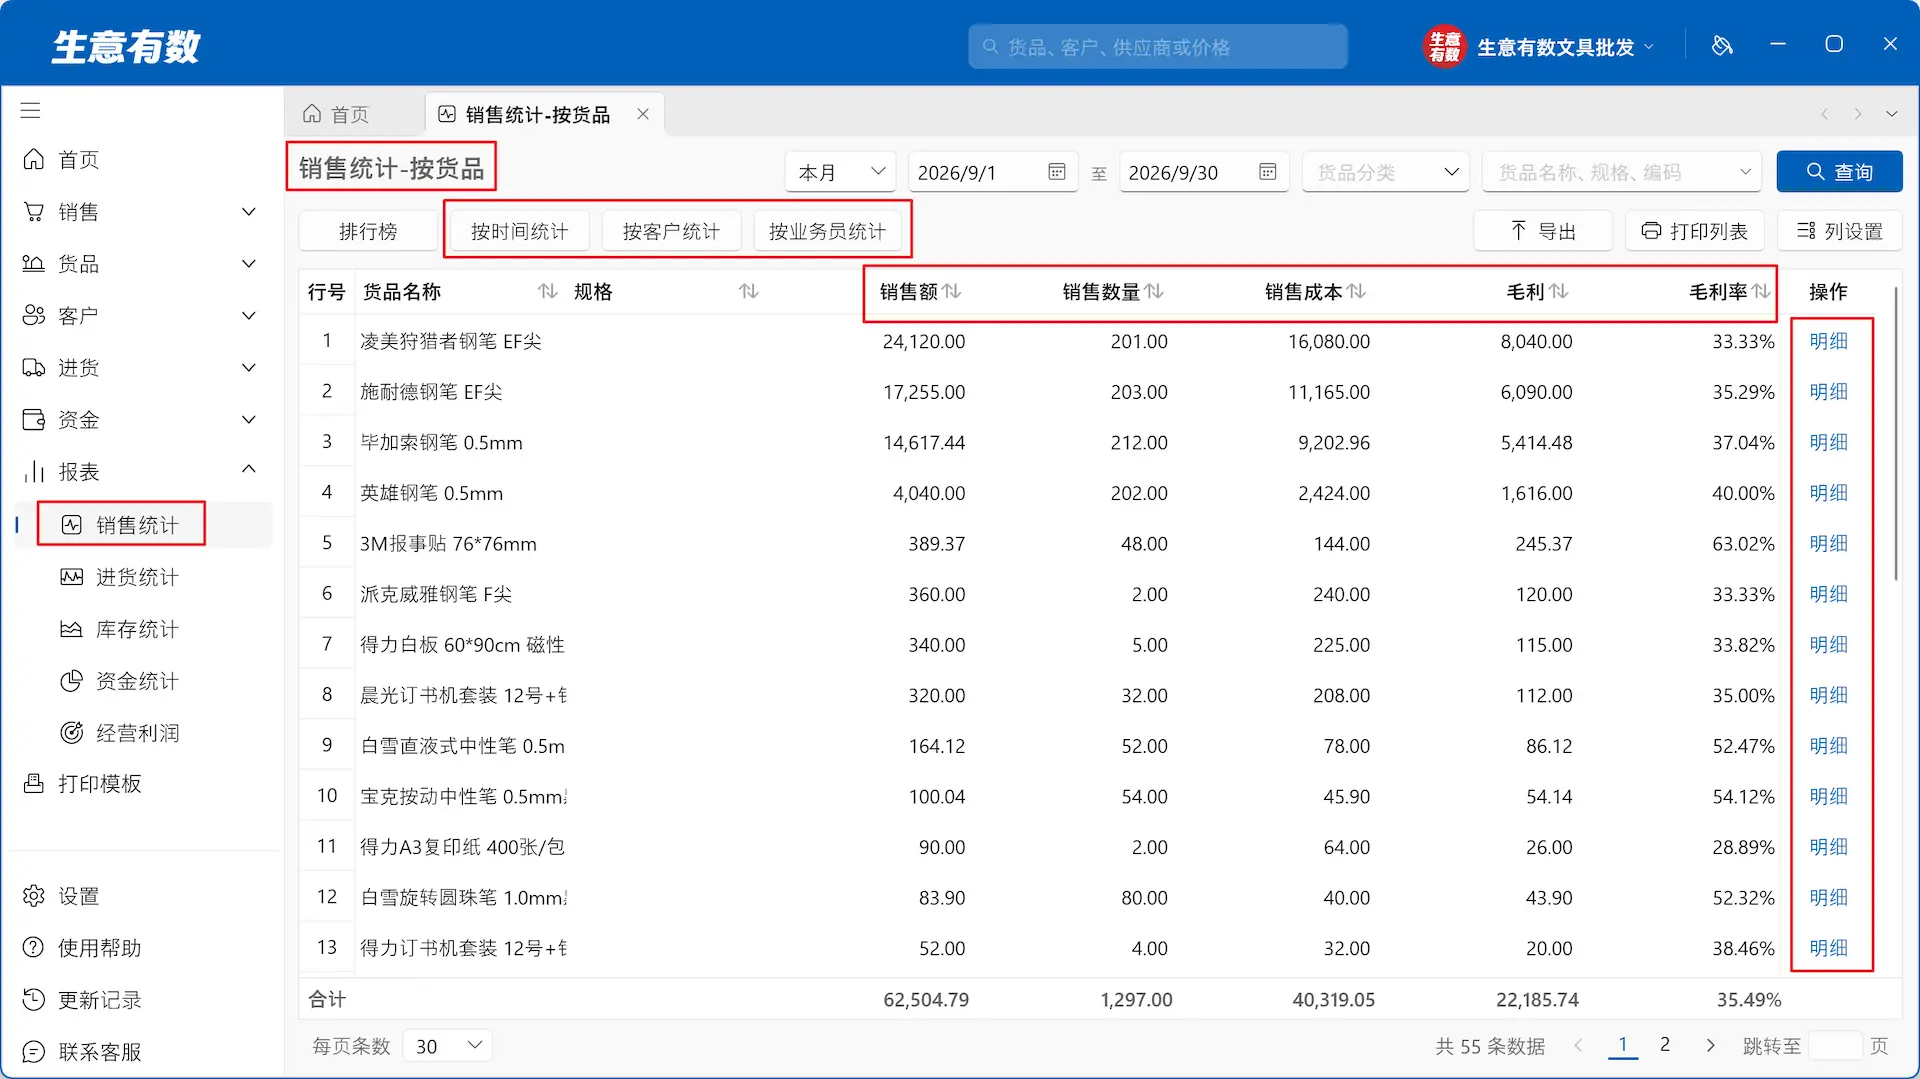Select 按客户统计 view
The width and height of the screenshot is (1920, 1079).
[671, 231]
